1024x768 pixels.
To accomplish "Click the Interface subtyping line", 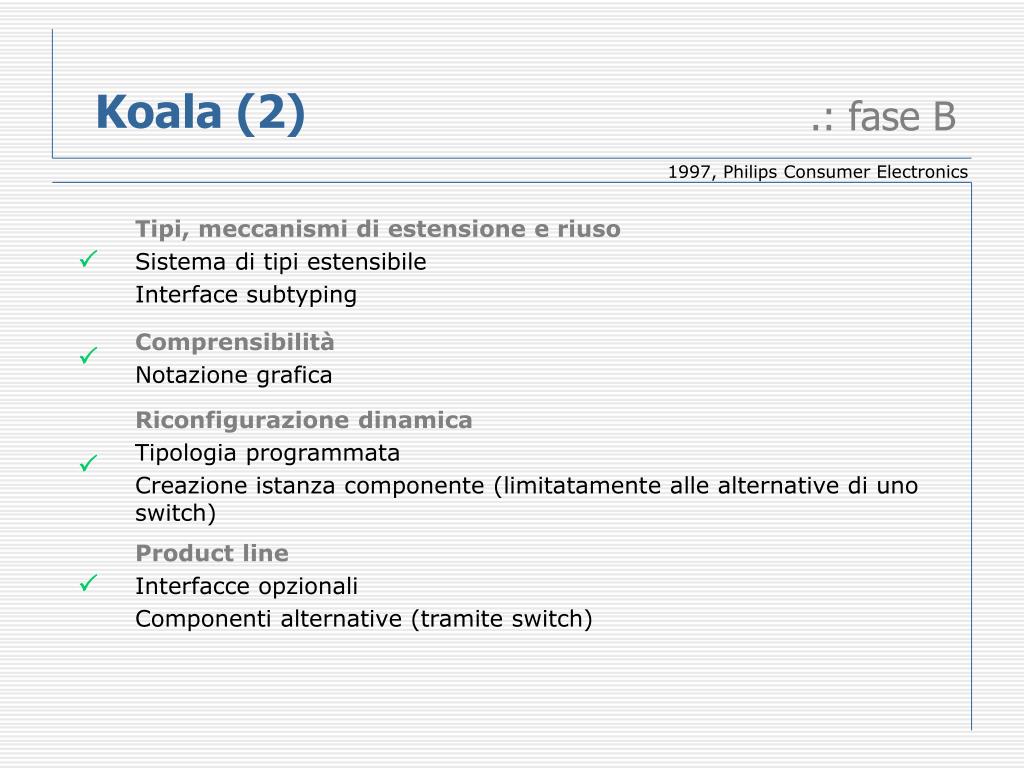I will coord(246,295).
